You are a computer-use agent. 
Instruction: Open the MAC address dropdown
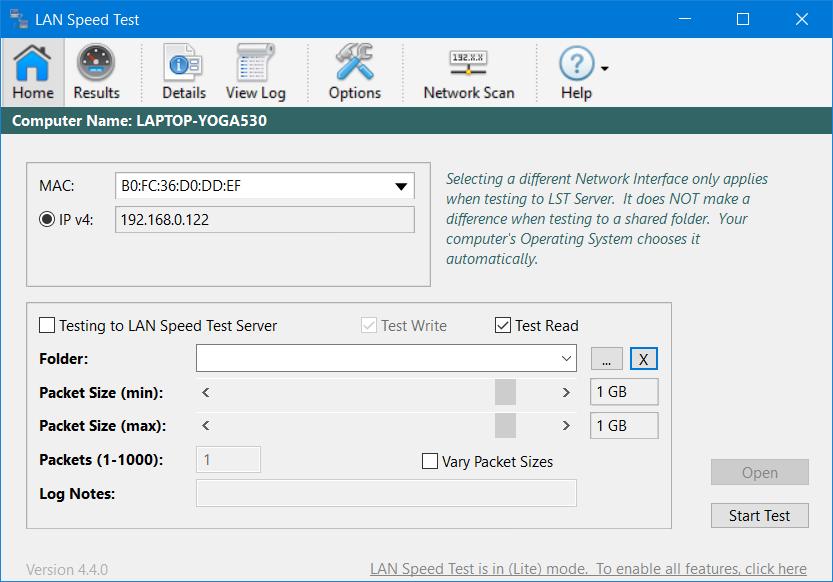pos(401,186)
